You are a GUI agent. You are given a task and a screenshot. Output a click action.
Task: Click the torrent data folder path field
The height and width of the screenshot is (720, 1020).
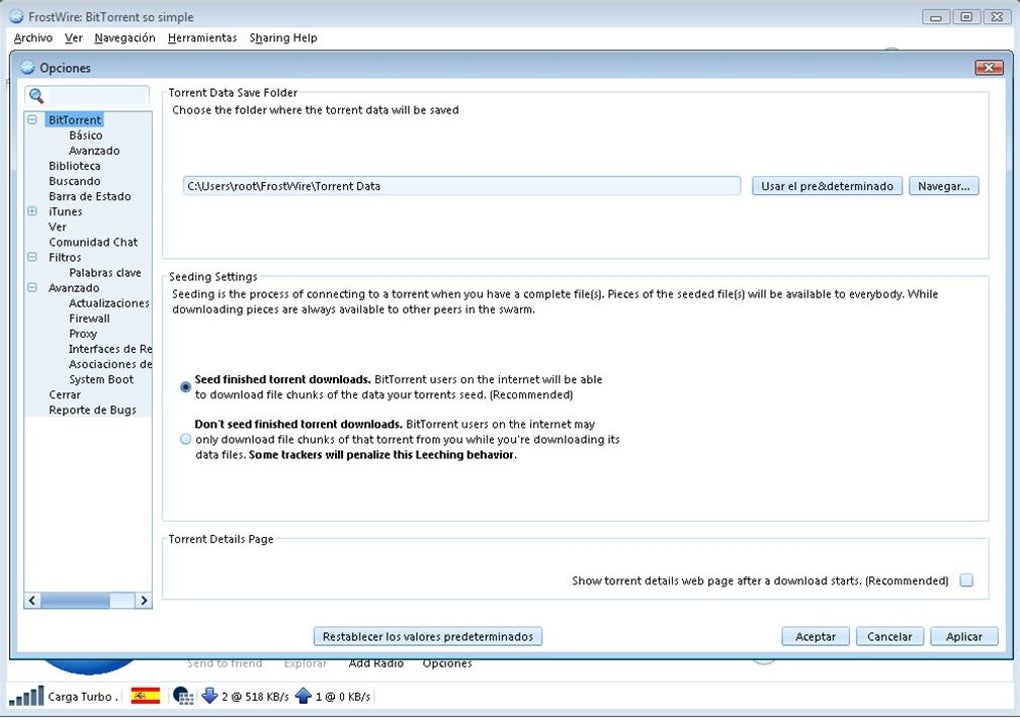point(462,186)
